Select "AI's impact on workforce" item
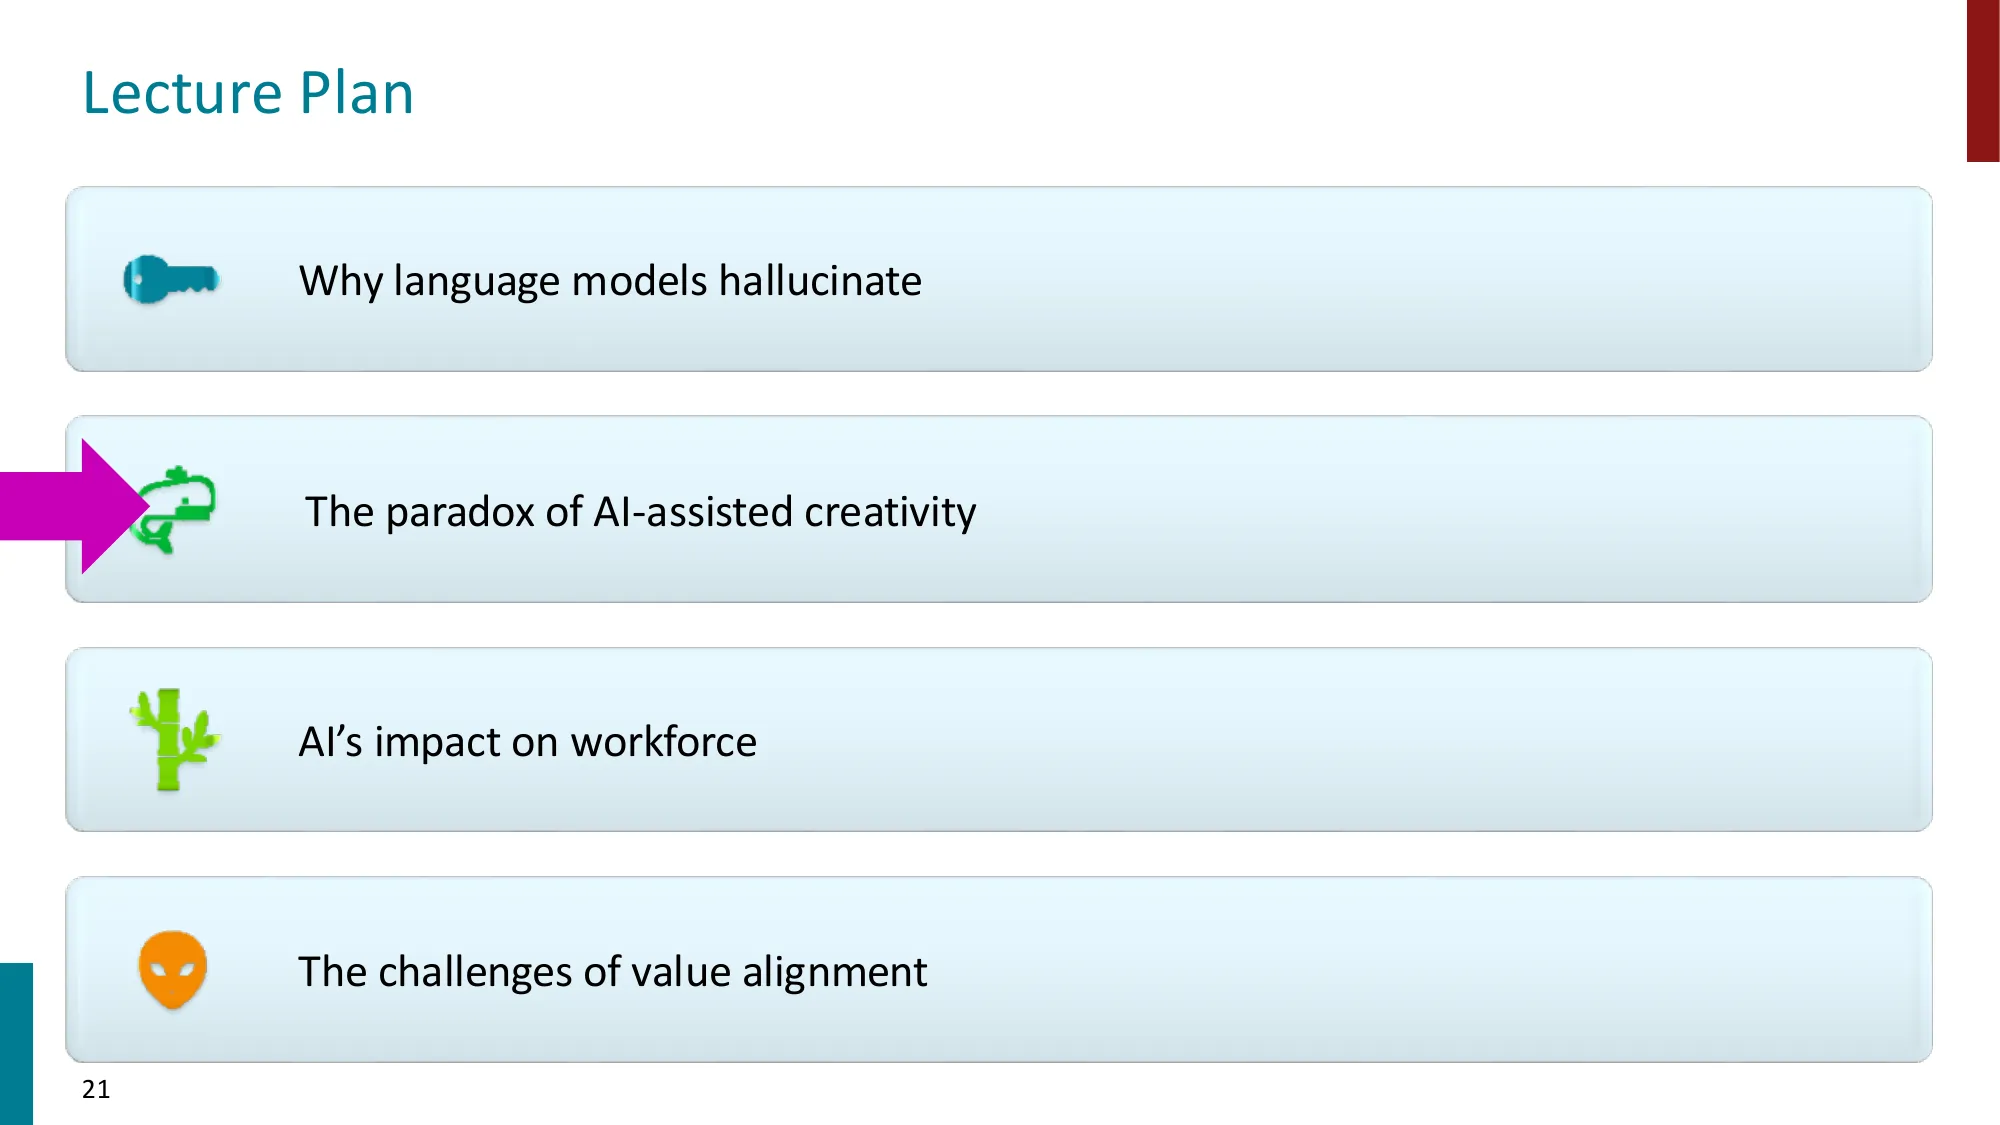Image resolution: width=2000 pixels, height=1125 pixels. tap(527, 742)
